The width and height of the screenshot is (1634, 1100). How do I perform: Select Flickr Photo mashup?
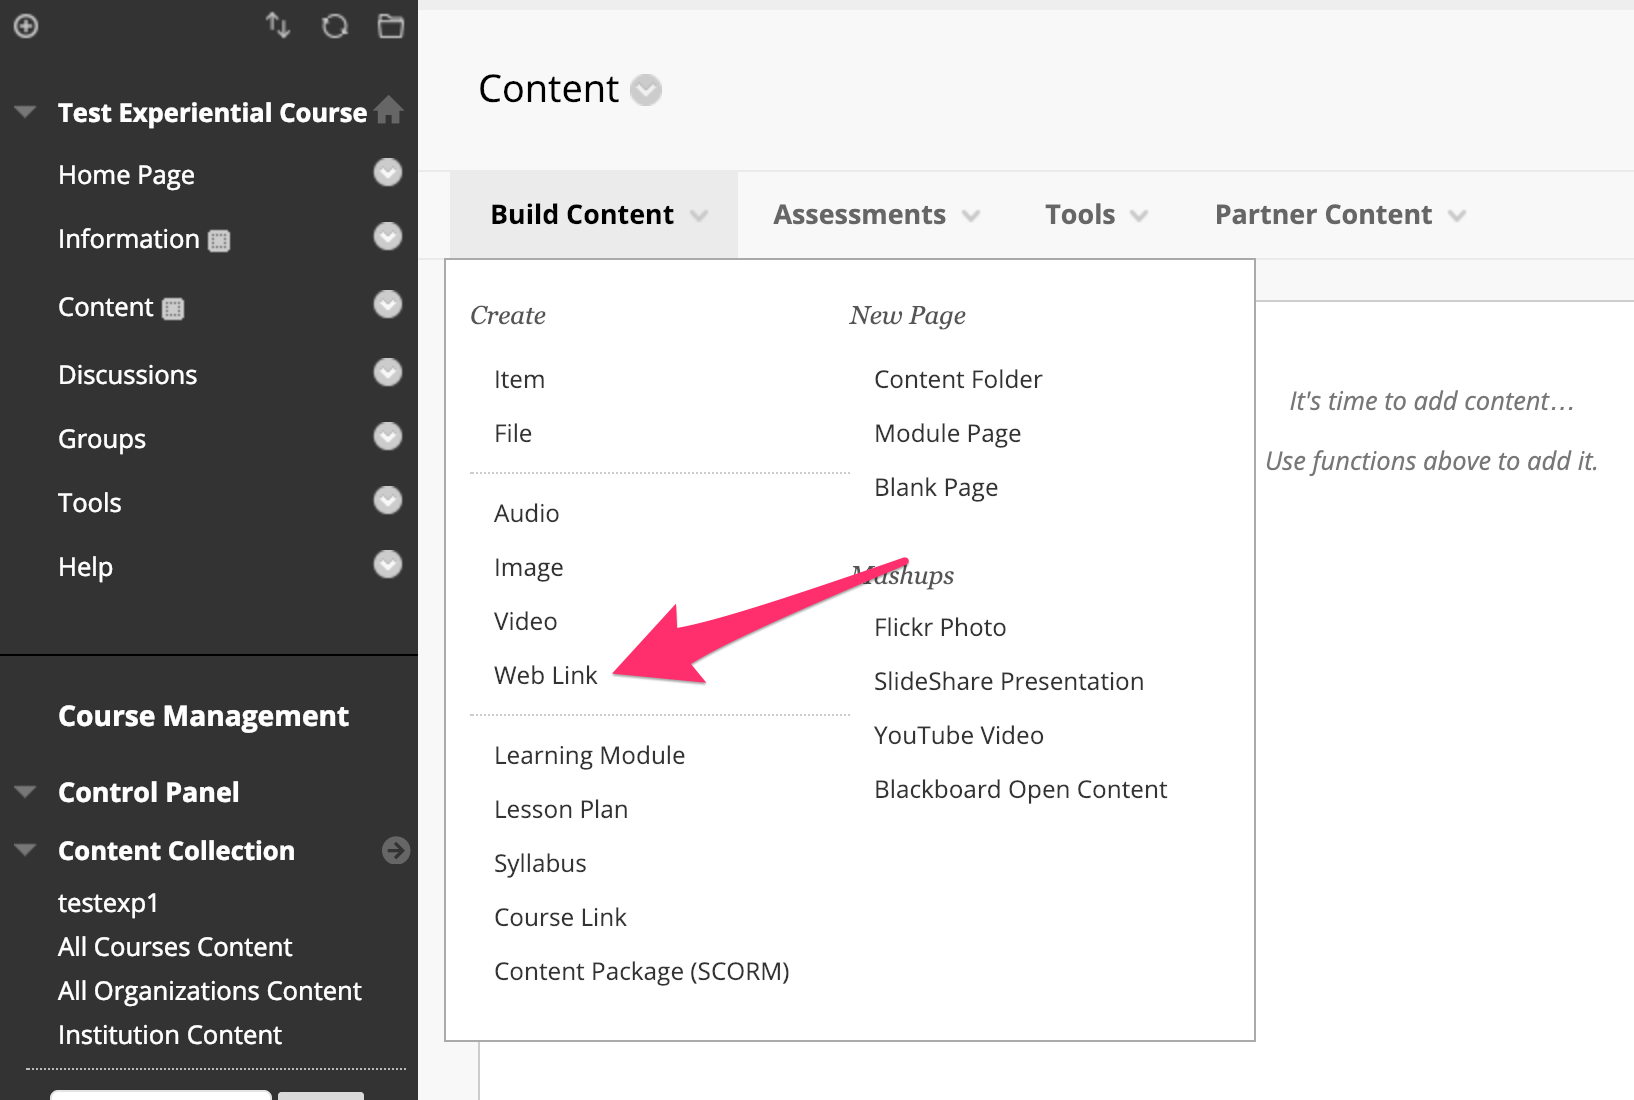940,628
